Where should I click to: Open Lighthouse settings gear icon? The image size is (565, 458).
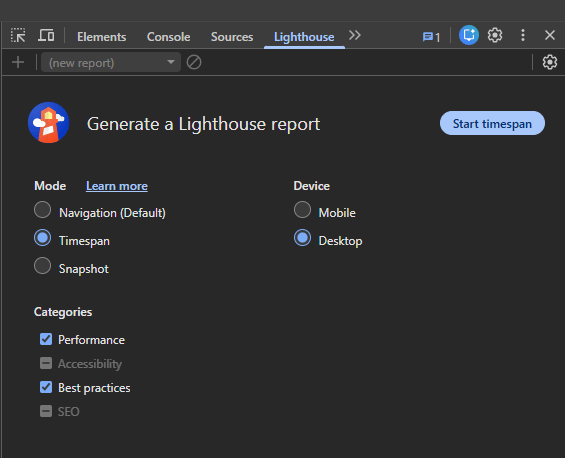tap(550, 62)
